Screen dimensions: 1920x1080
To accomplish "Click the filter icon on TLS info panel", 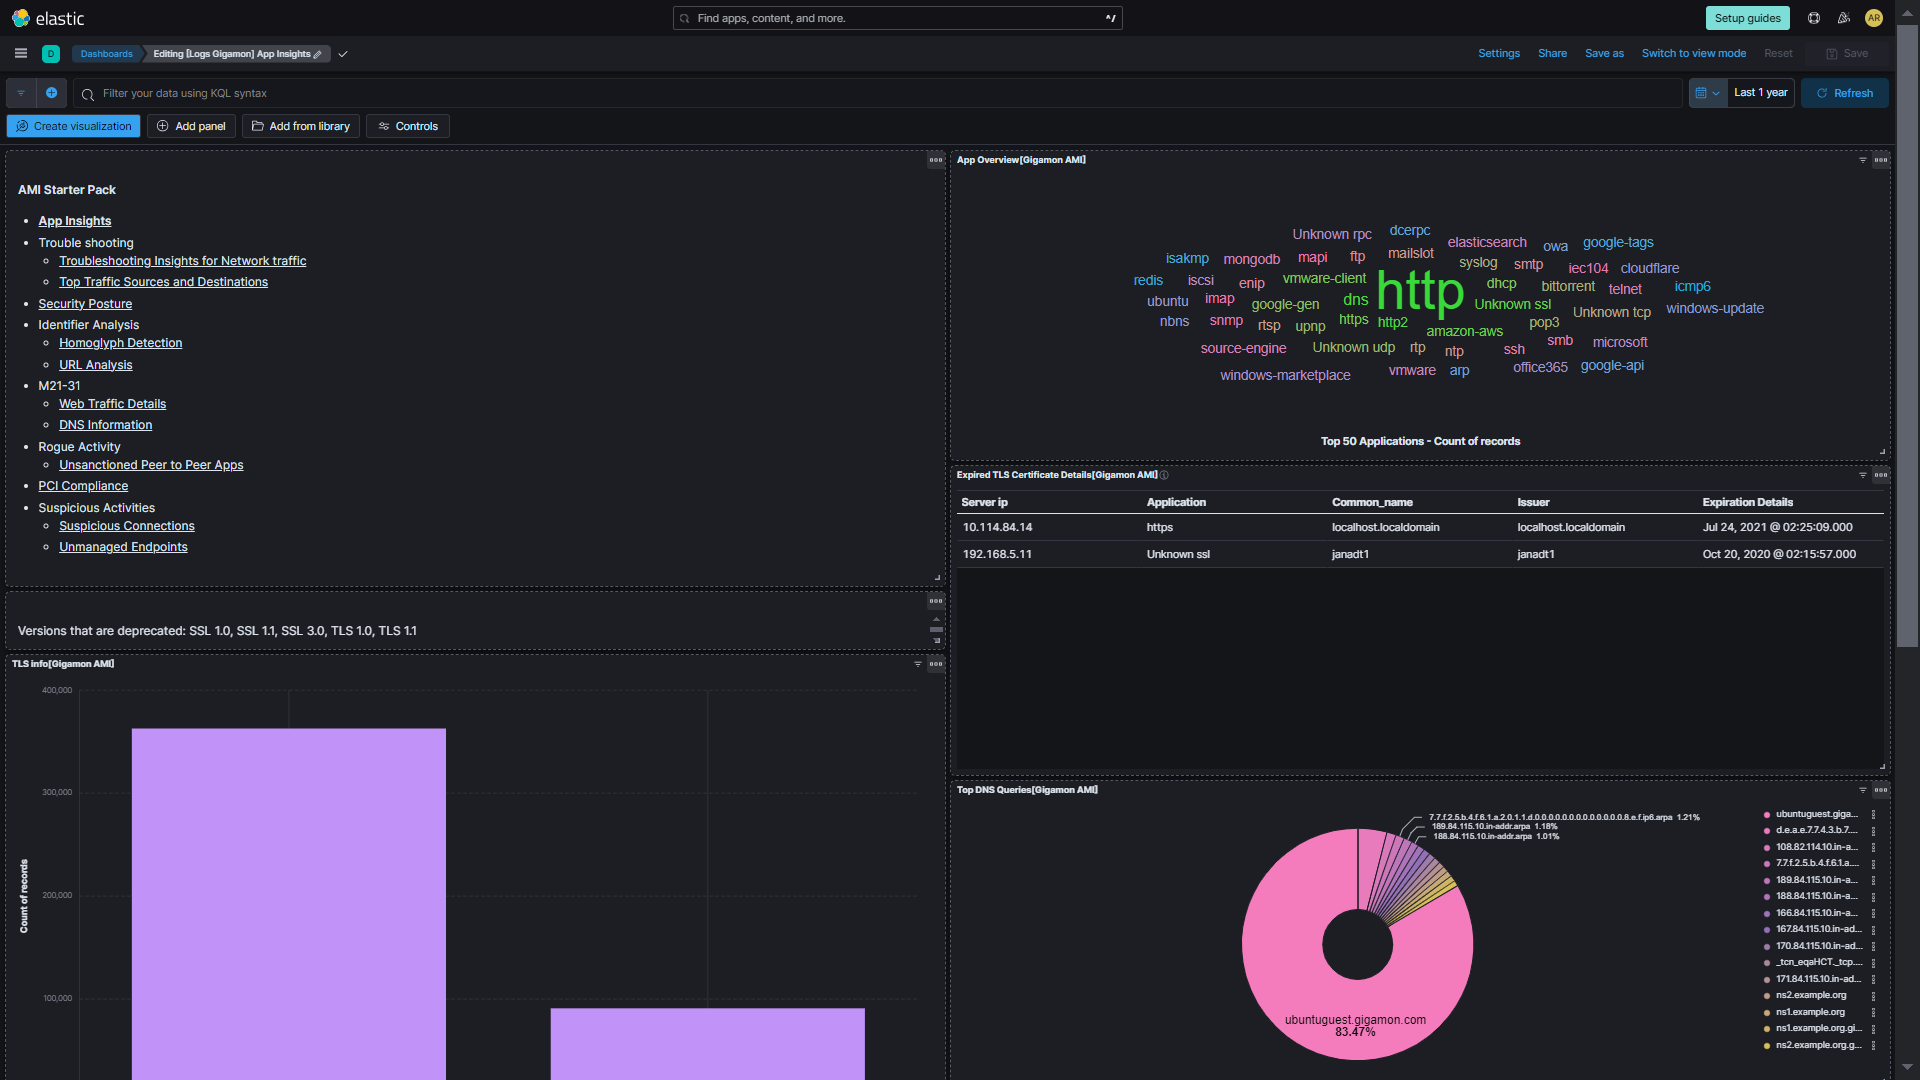I will [918, 664].
